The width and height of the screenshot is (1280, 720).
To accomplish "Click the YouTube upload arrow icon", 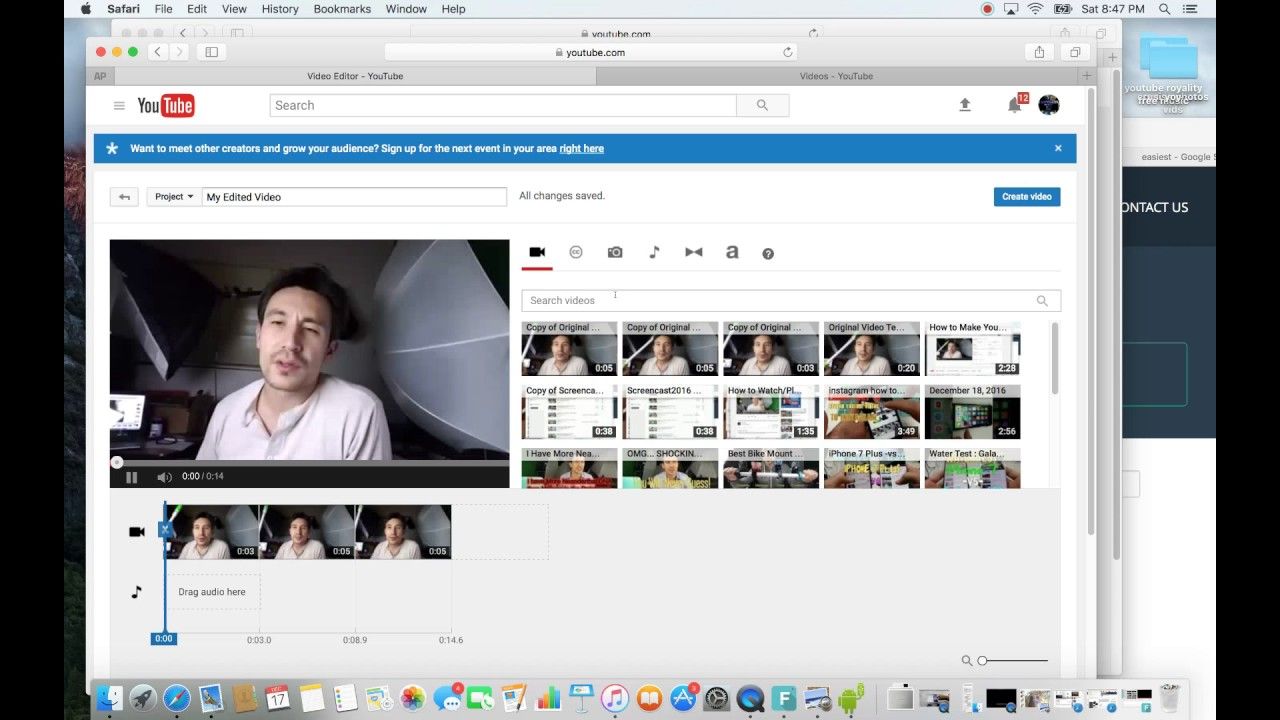I will [x=965, y=105].
